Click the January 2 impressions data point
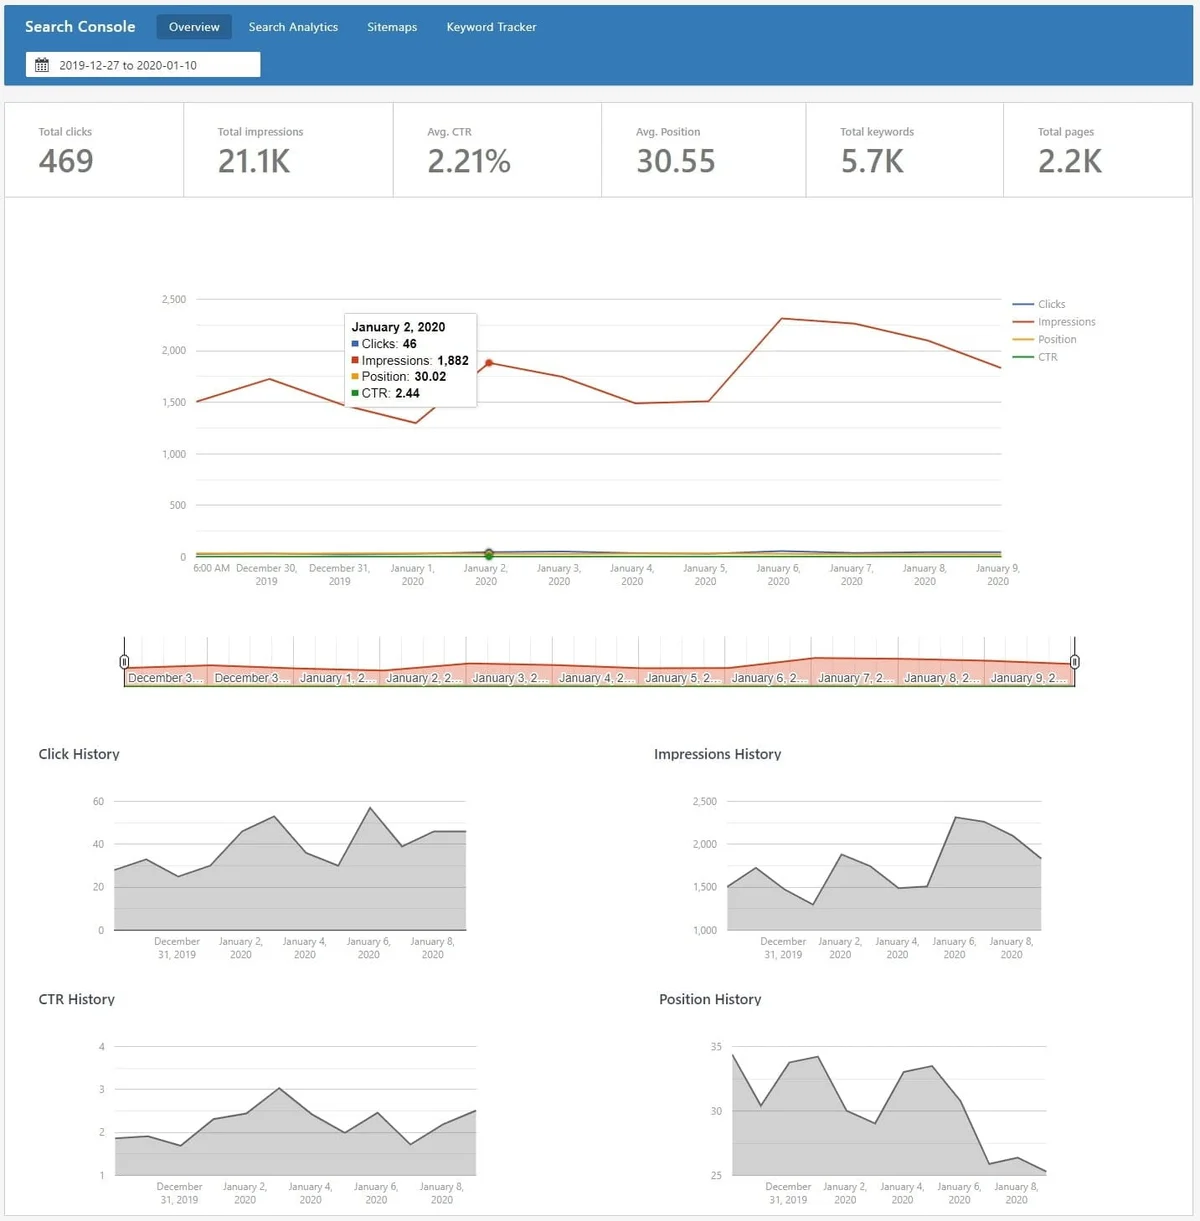 click(x=489, y=363)
